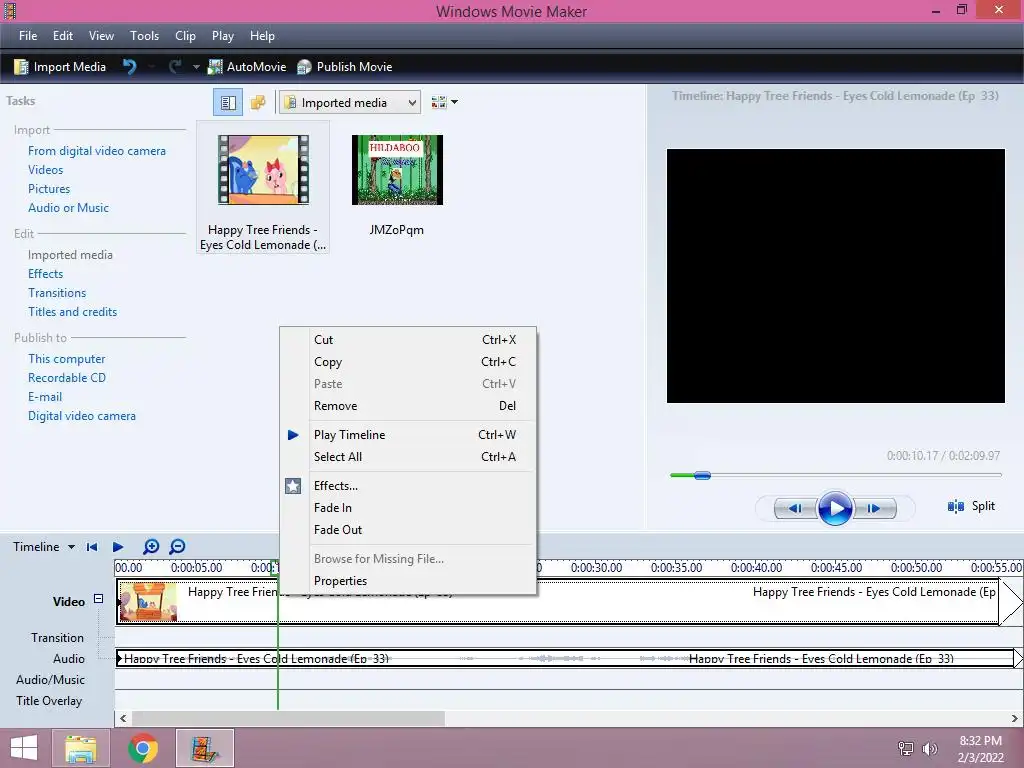Step to next frame in preview
This screenshot has width=1024, height=768.
(x=874, y=508)
